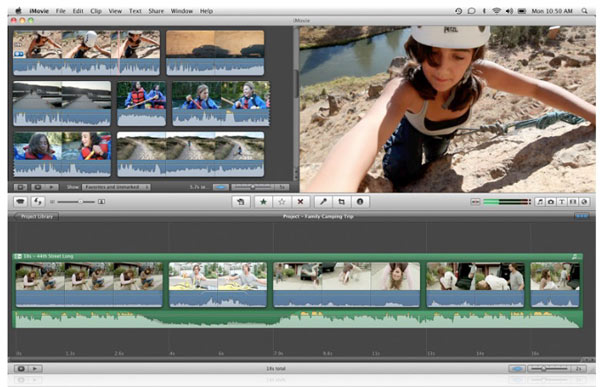600x387 pixels.
Task: Open Spotlight search magnifier
Action: tap(584, 11)
